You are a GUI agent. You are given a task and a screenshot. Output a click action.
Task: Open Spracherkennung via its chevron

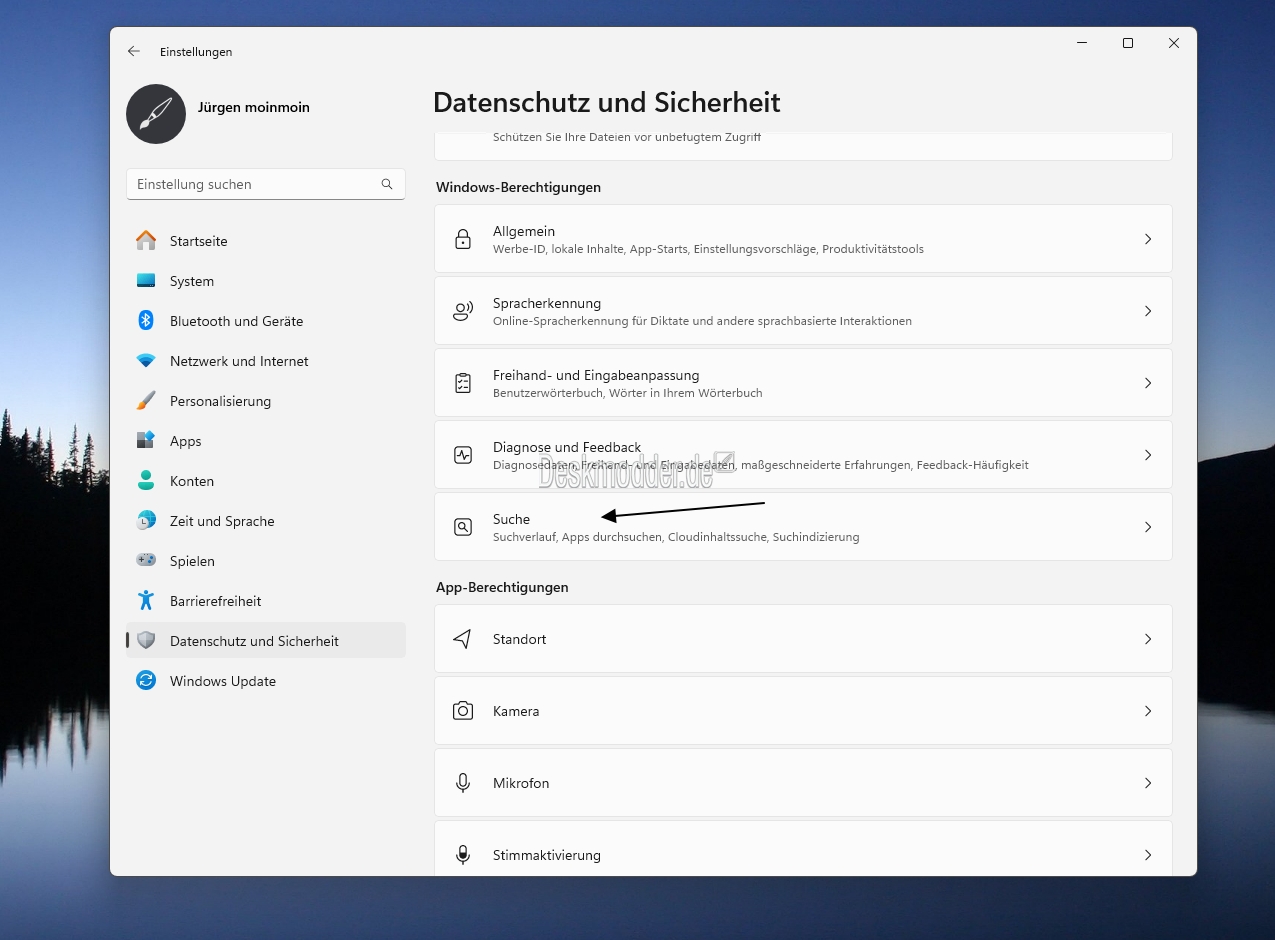[x=1148, y=311]
